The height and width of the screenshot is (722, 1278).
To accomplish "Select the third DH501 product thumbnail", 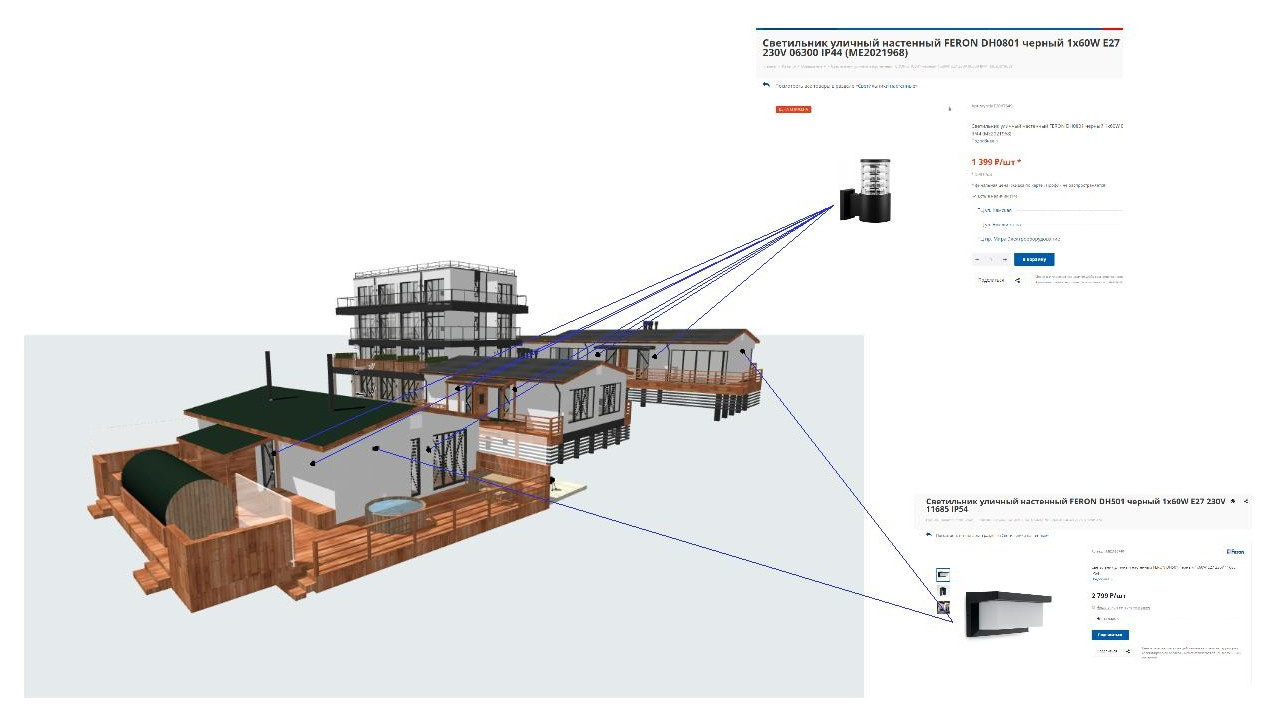I will pos(942,607).
